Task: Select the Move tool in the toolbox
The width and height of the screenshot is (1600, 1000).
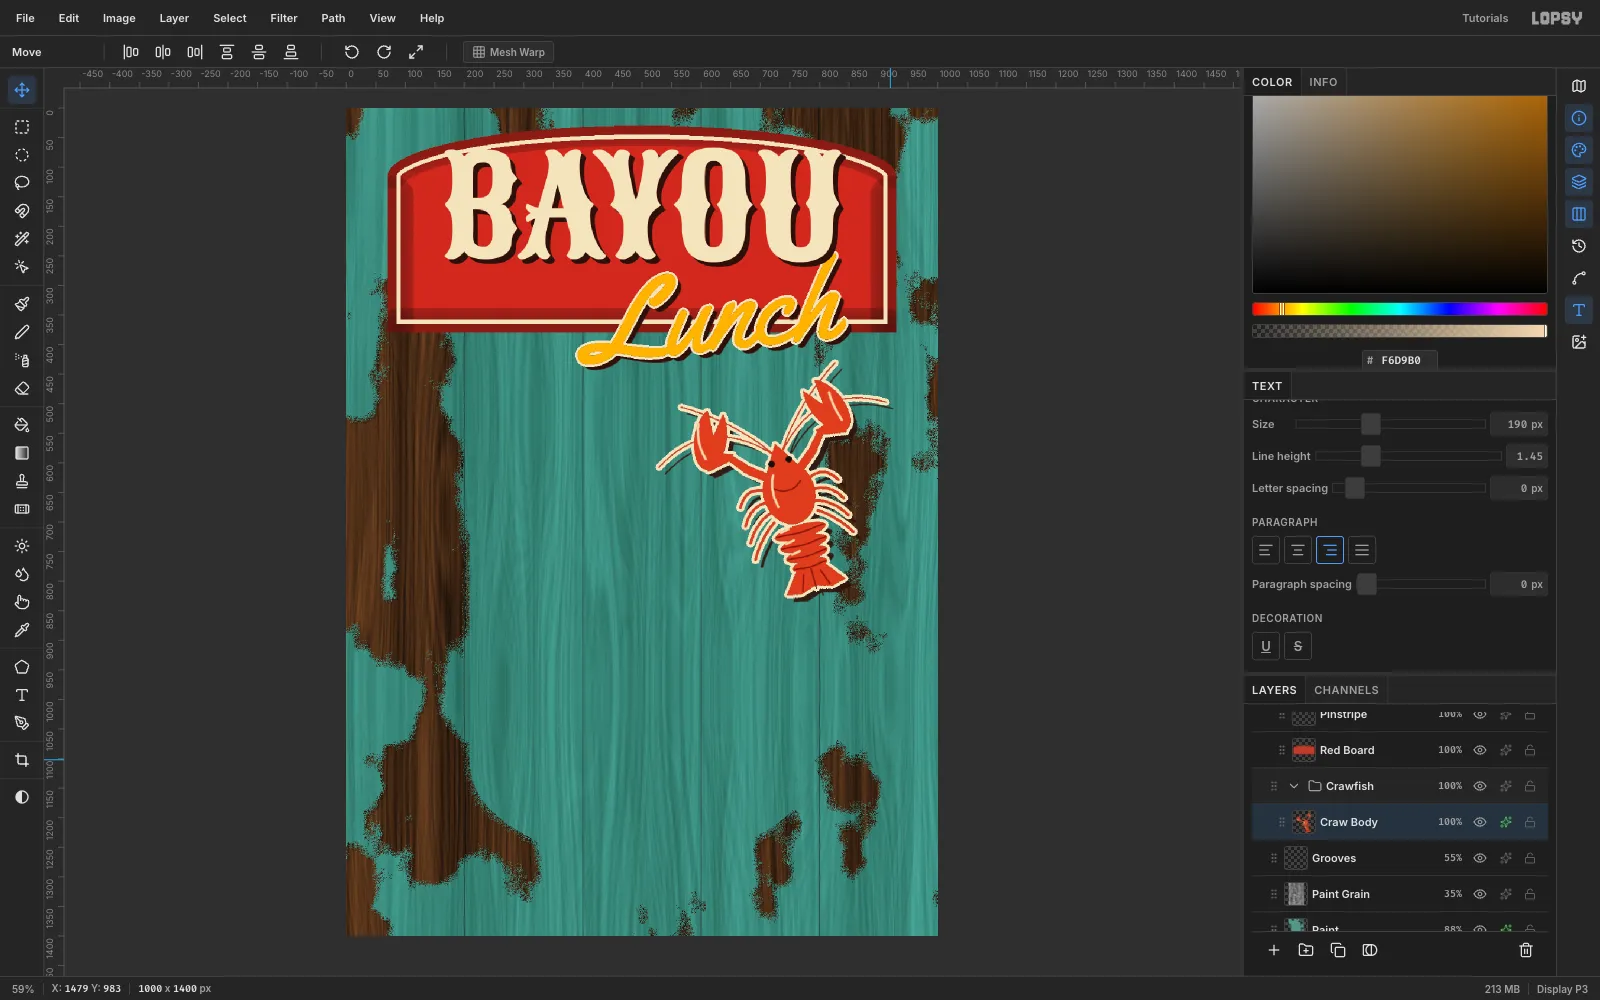Action: (x=22, y=90)
